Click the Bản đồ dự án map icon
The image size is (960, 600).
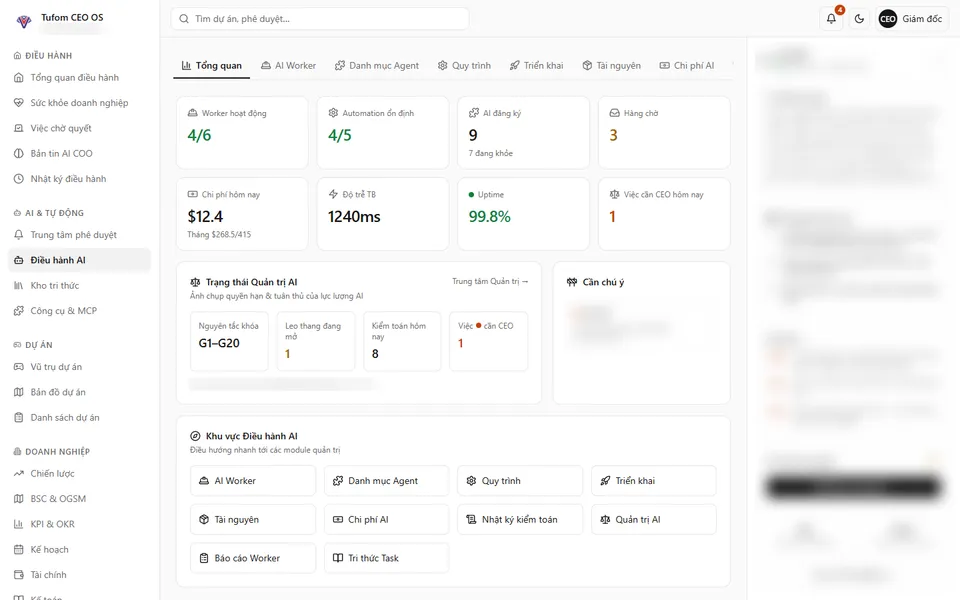click(18, 392)
